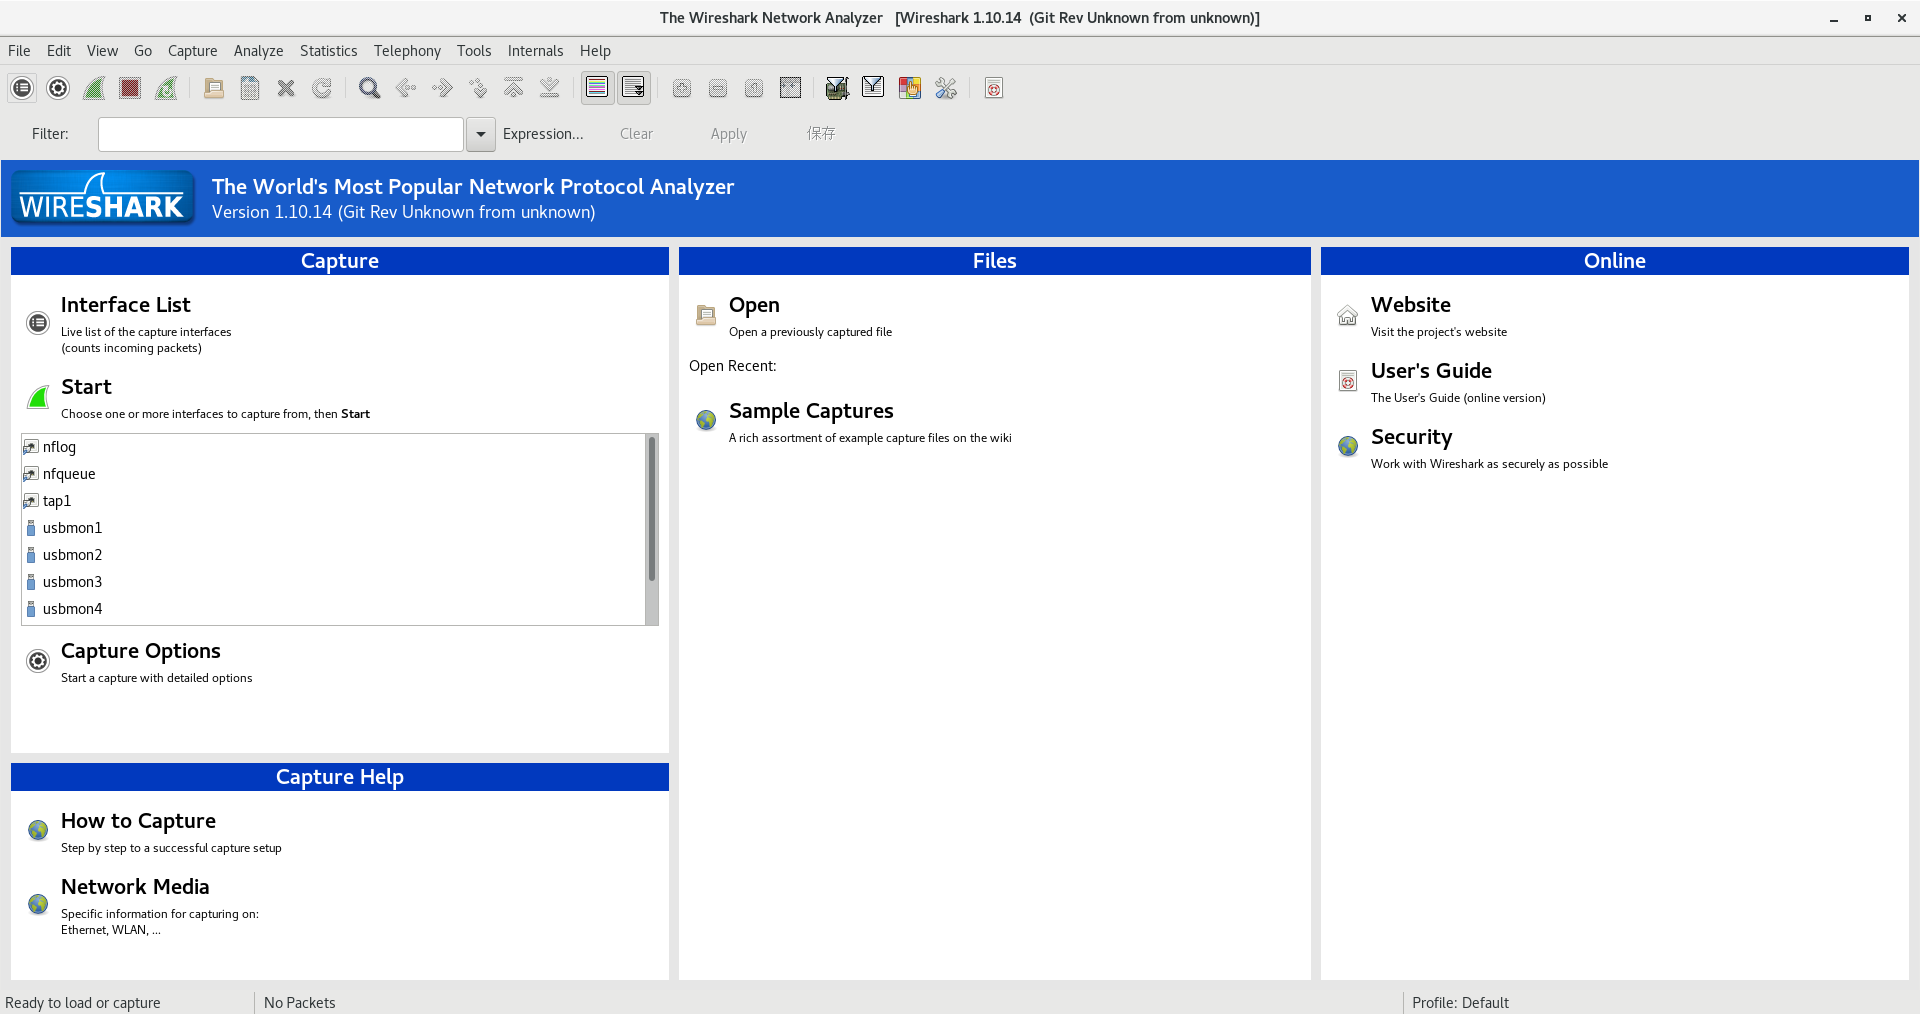Image resolution: width=1920 pixels, height=1014 pixels.
Task: Select the usbmon4 interface
Action: click(334, 609)
